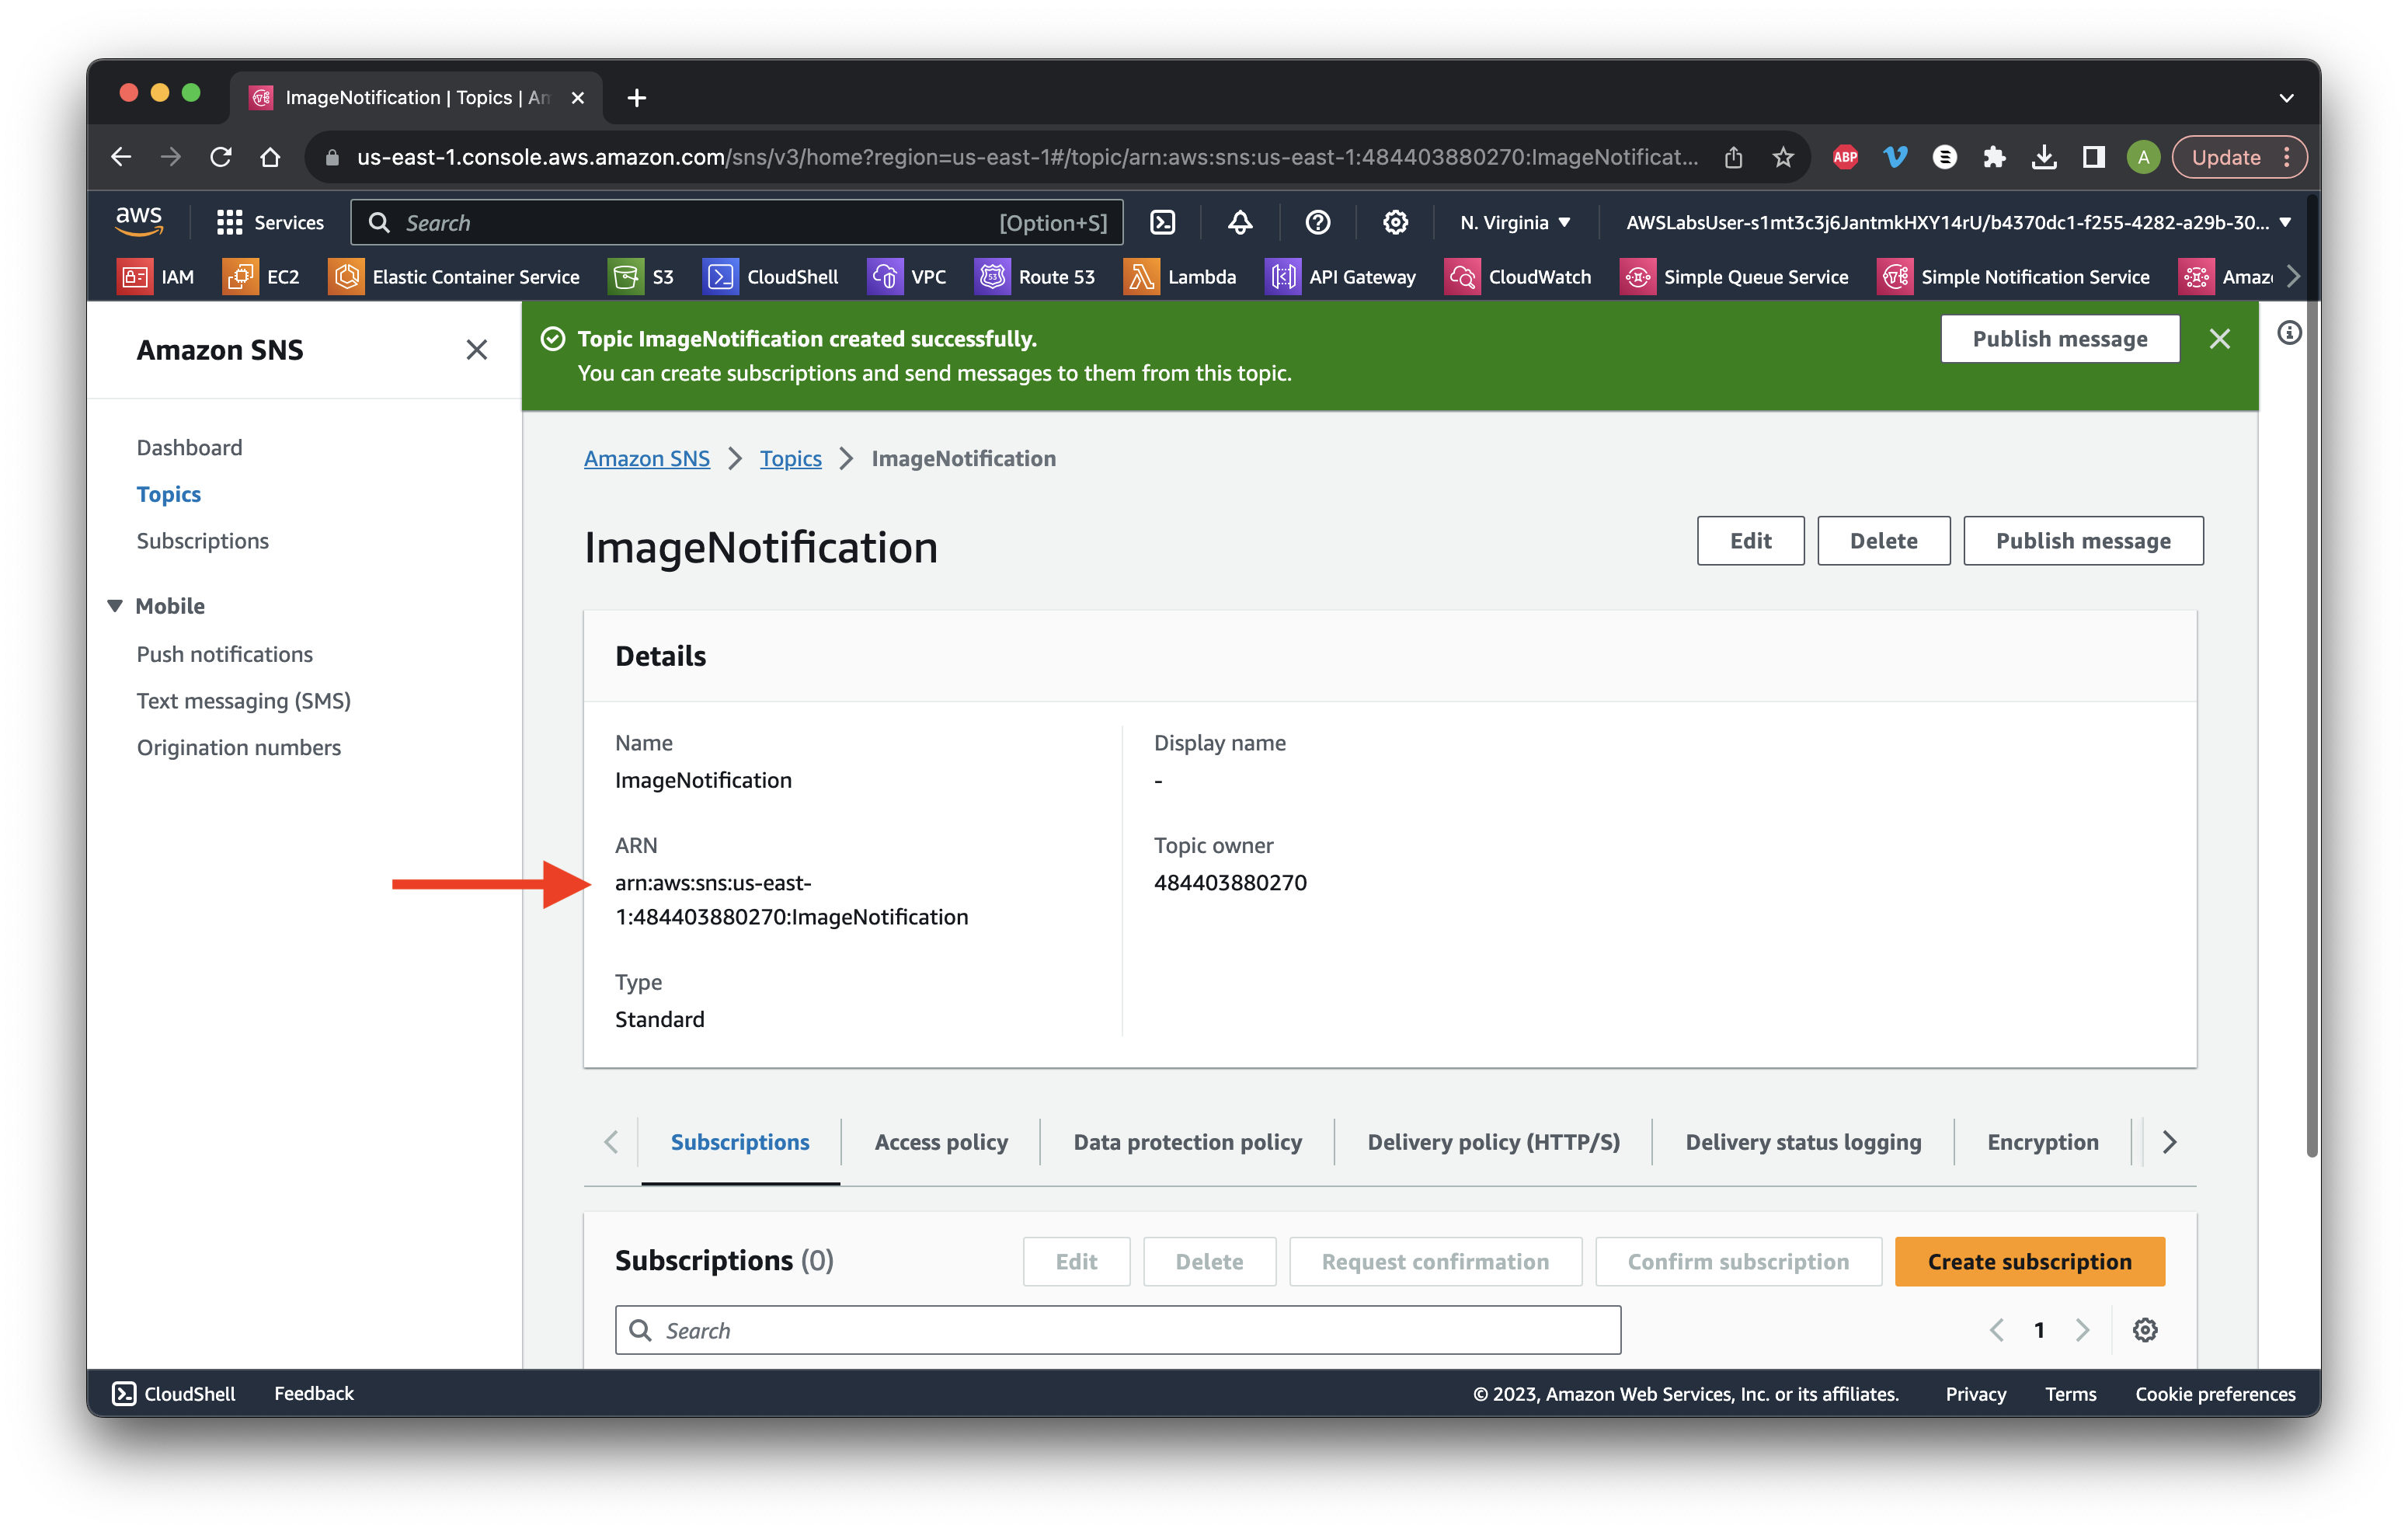
Task: Show more favorite services chevron
Action: click(x=2293, y=277)
